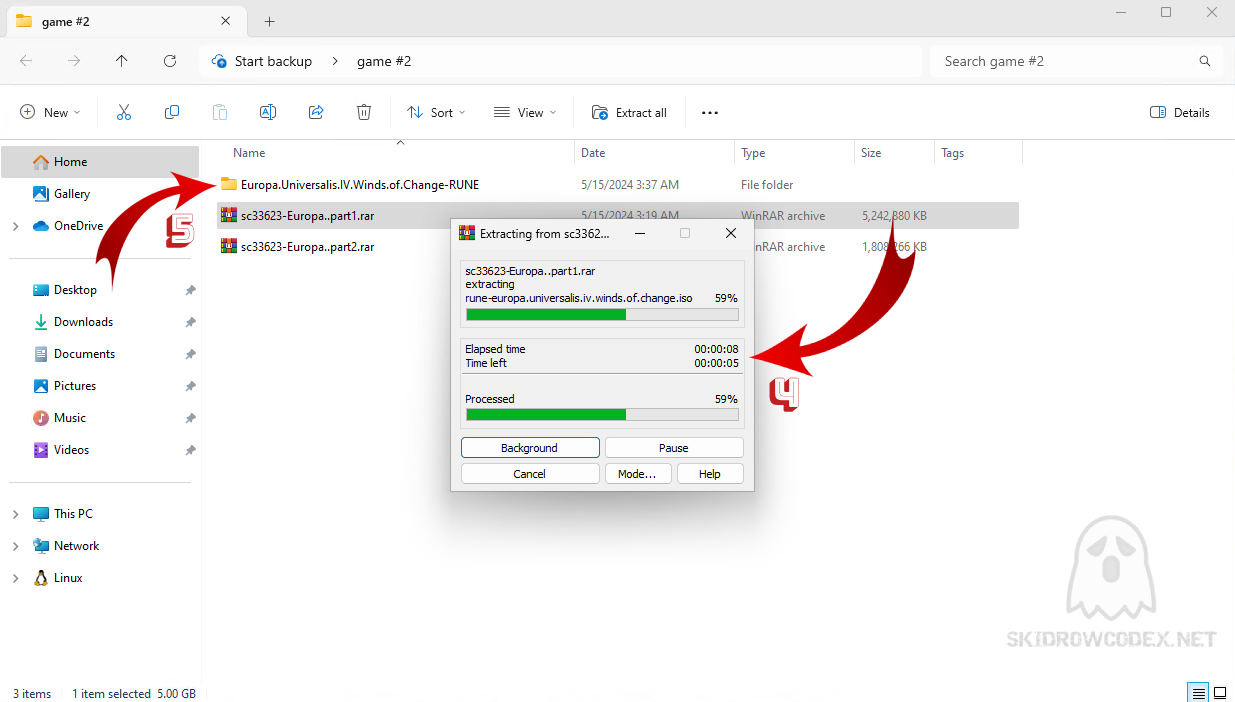This screenshot has height=702, width=1235.
Task: Click Start backup in the address bar
Action: point(273,61)
